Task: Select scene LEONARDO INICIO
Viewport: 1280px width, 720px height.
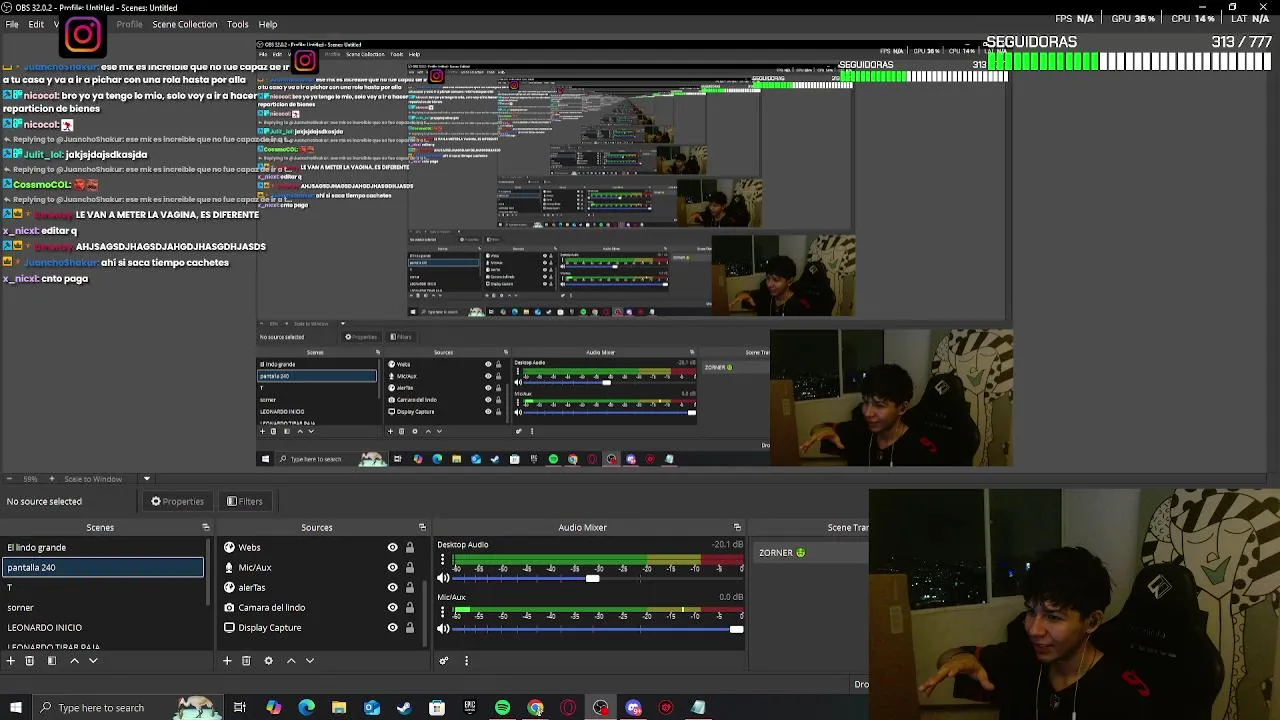Action: (x=102, y=628)
